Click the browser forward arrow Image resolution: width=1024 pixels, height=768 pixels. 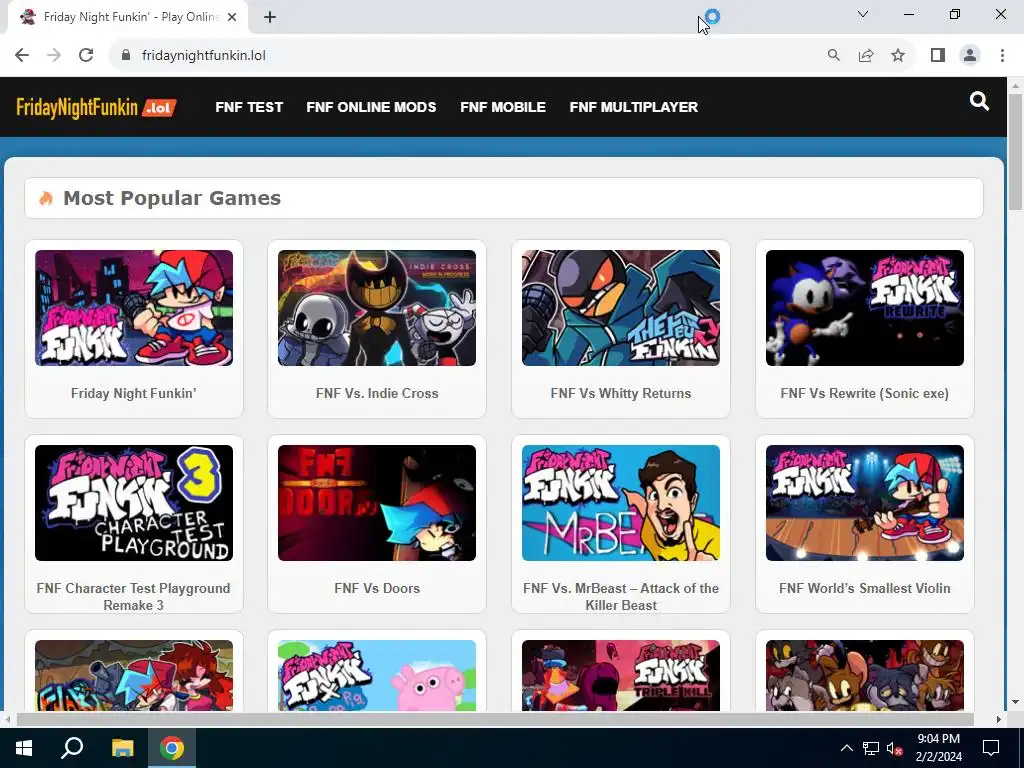coord(54,56)
